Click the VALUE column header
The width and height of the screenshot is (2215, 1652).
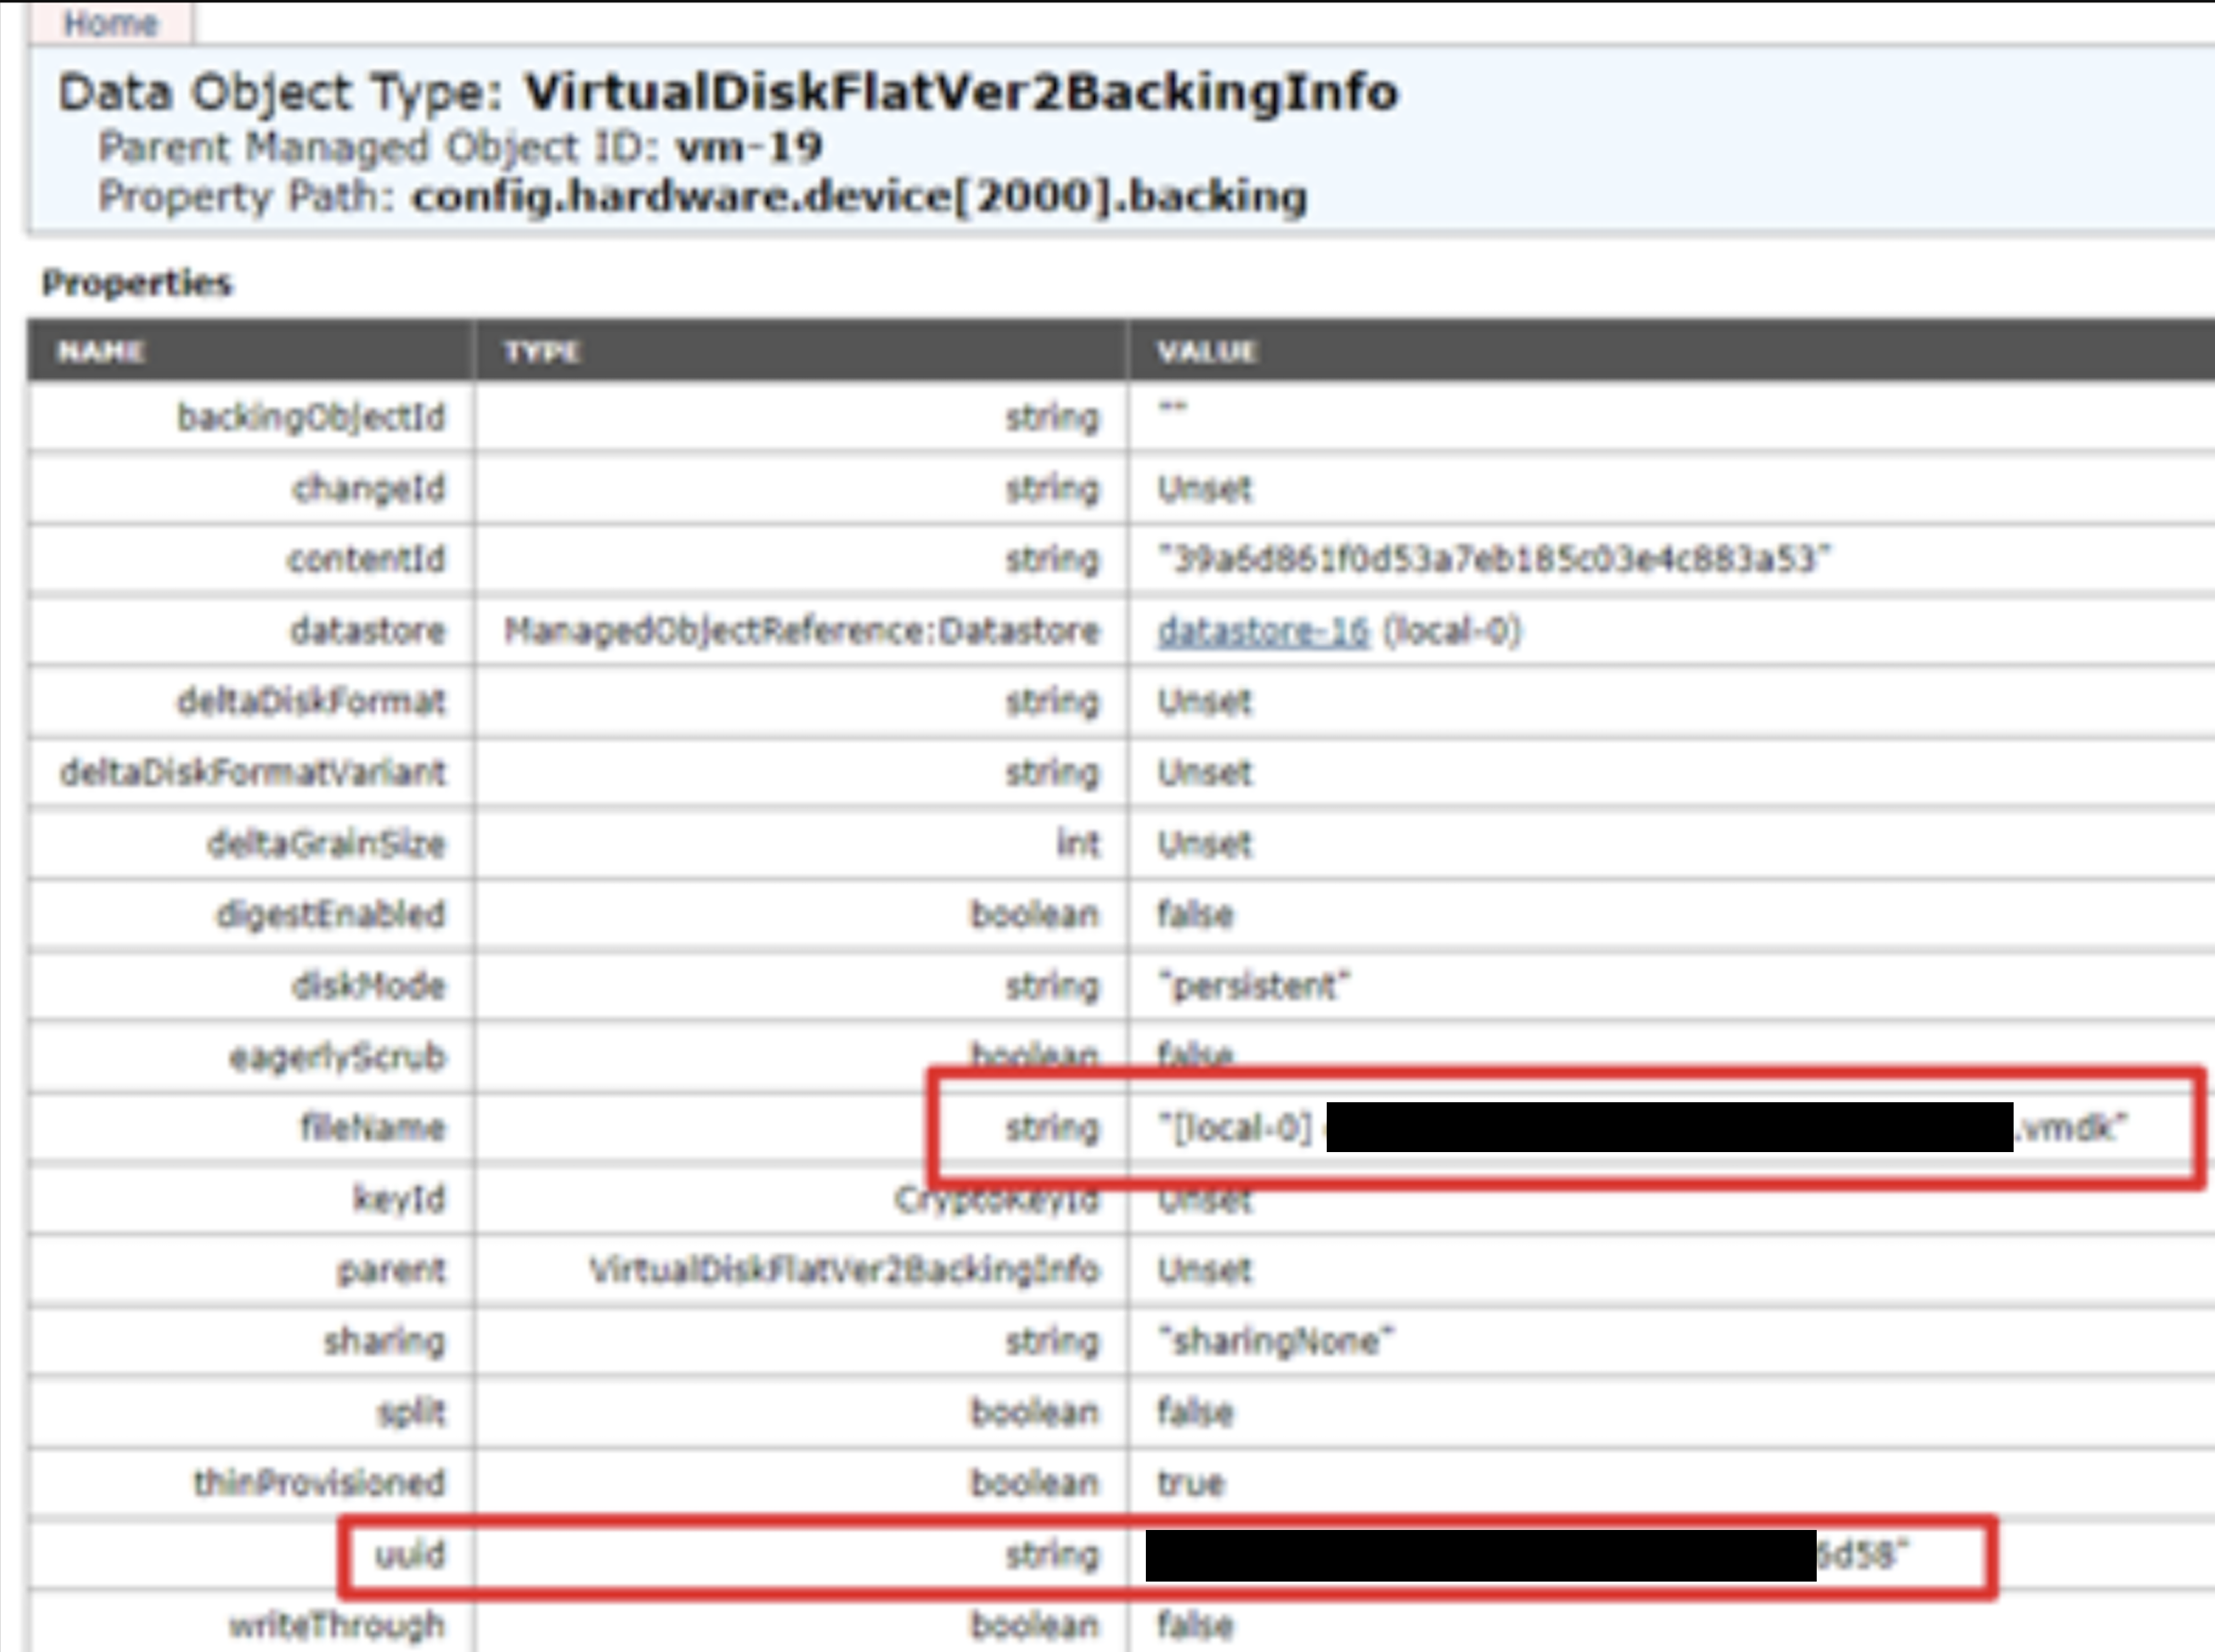[x=1206, y=351]
